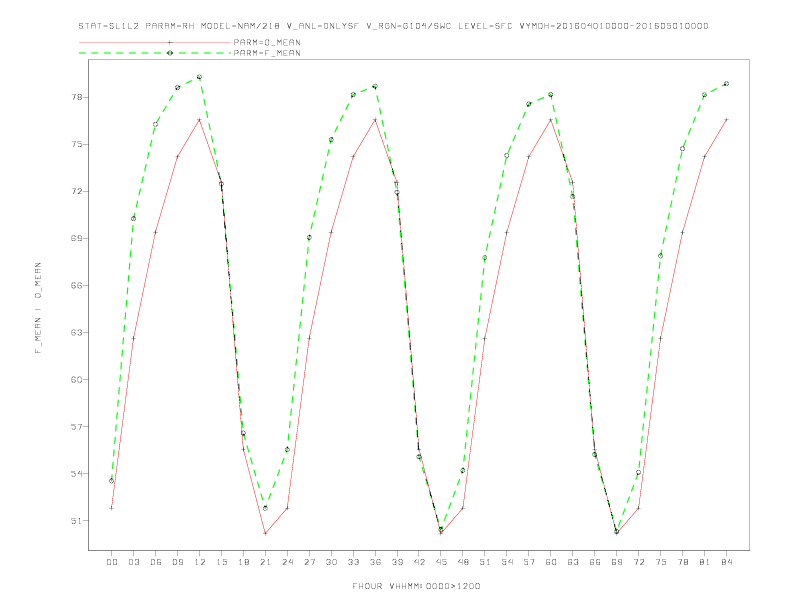This screenshot has width=792, height=612.
Task: Click the chart title line starting STAT=SL1L2
Action: pyautogui.click(x=393, y=26)
